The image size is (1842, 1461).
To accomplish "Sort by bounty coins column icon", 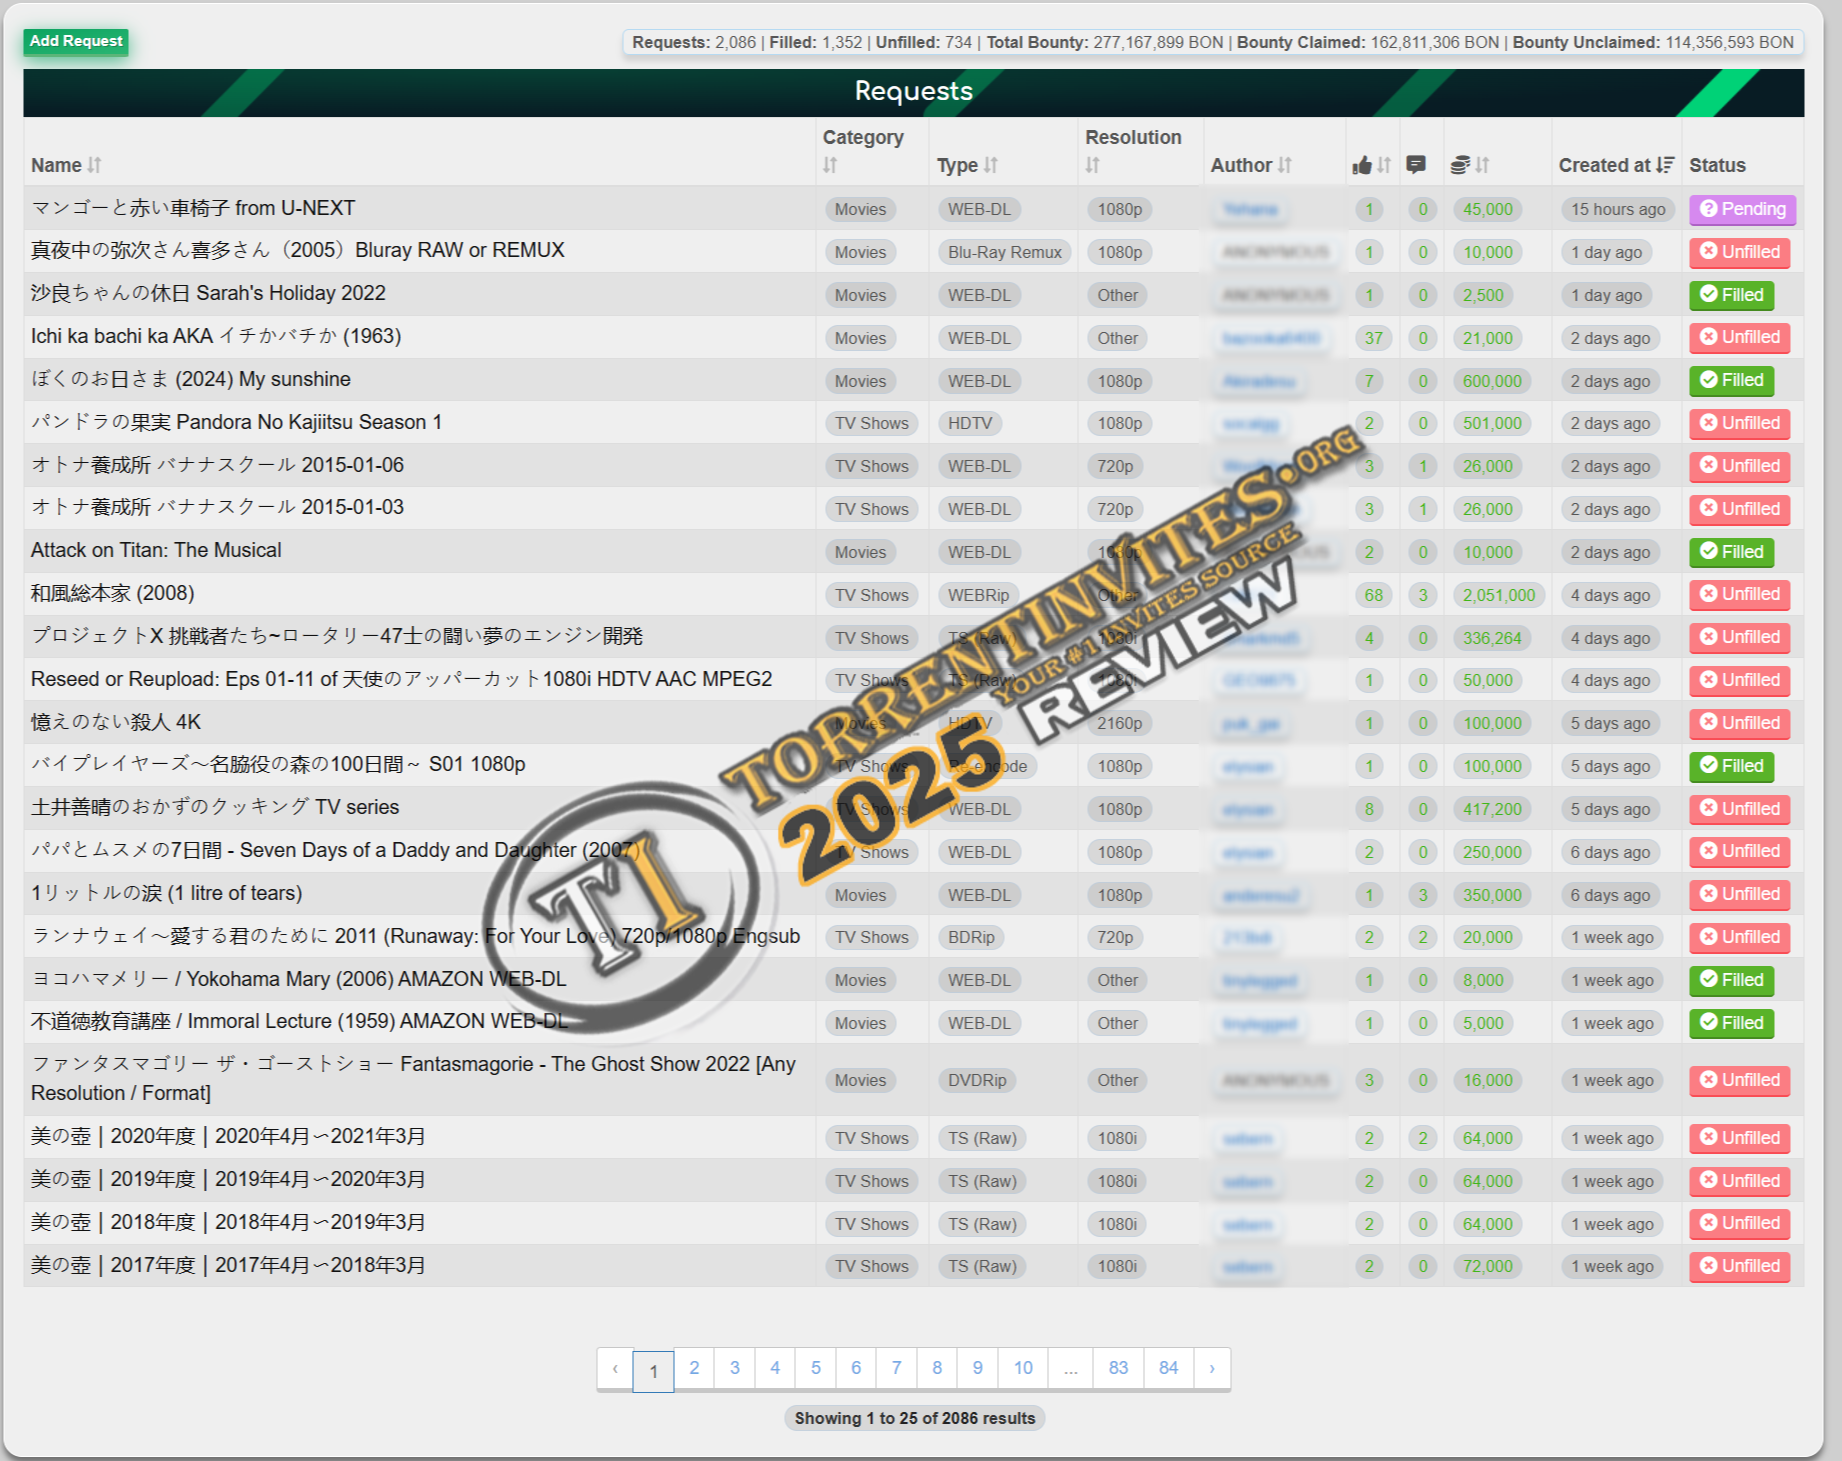I will point(1470,165).
